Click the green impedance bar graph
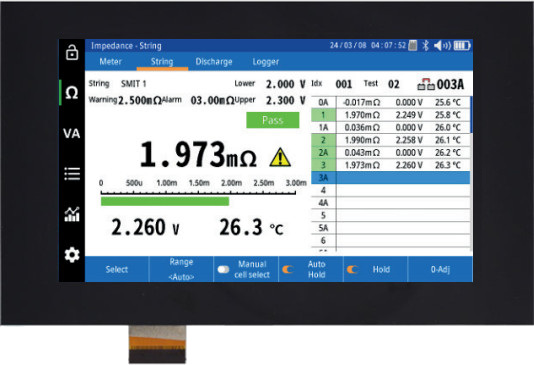 [165, 202]
